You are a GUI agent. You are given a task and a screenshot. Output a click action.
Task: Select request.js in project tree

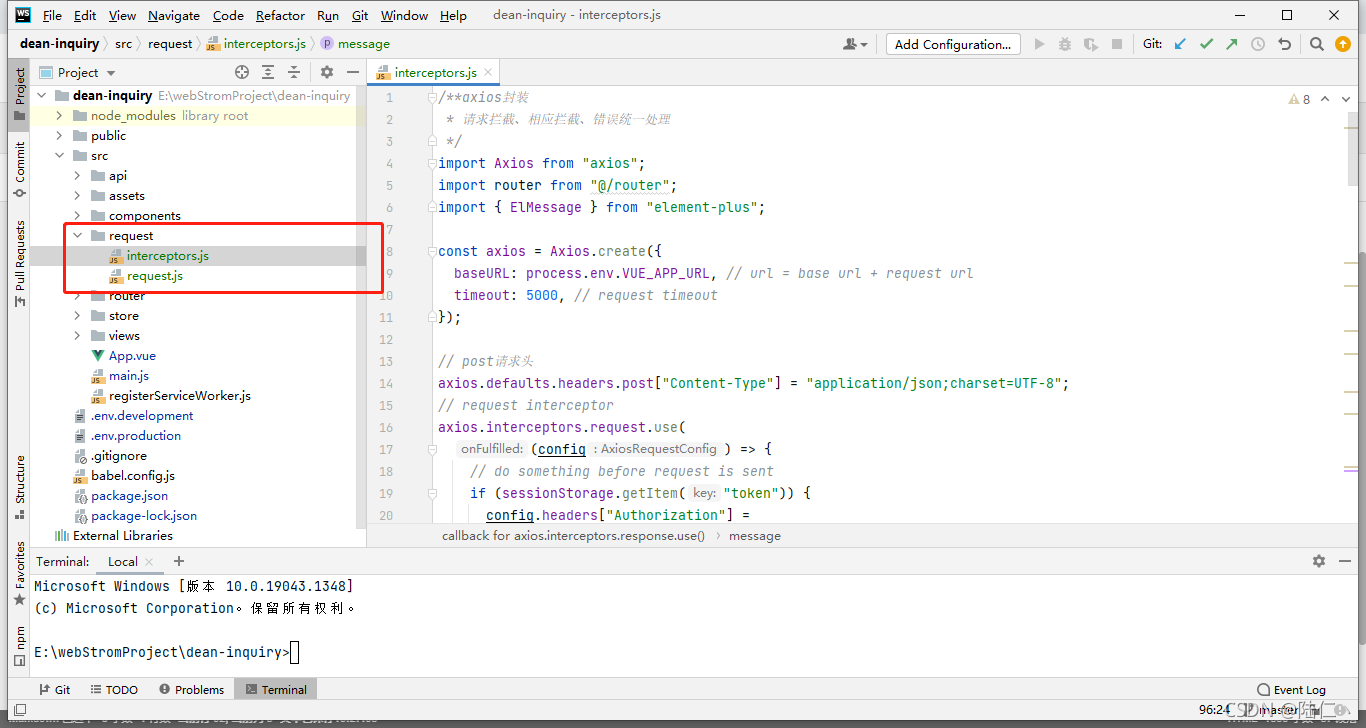click(x=154, y=276)
